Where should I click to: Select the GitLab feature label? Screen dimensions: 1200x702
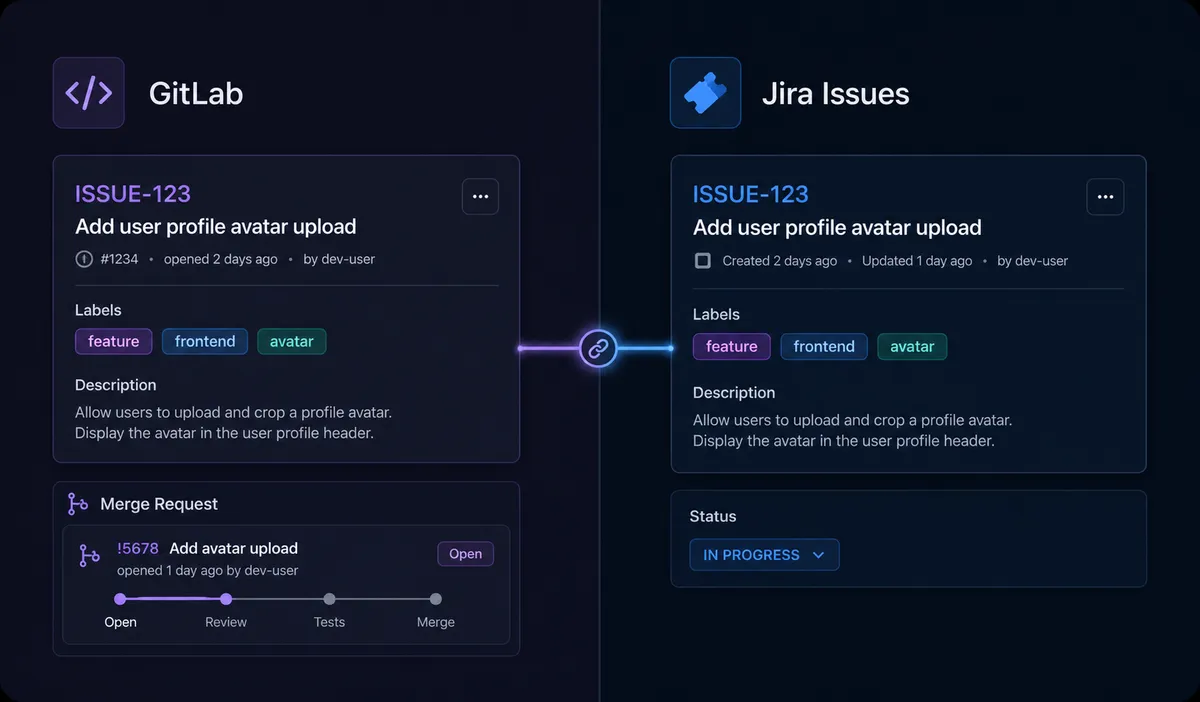pyautogui.click(x=113, y=341)
